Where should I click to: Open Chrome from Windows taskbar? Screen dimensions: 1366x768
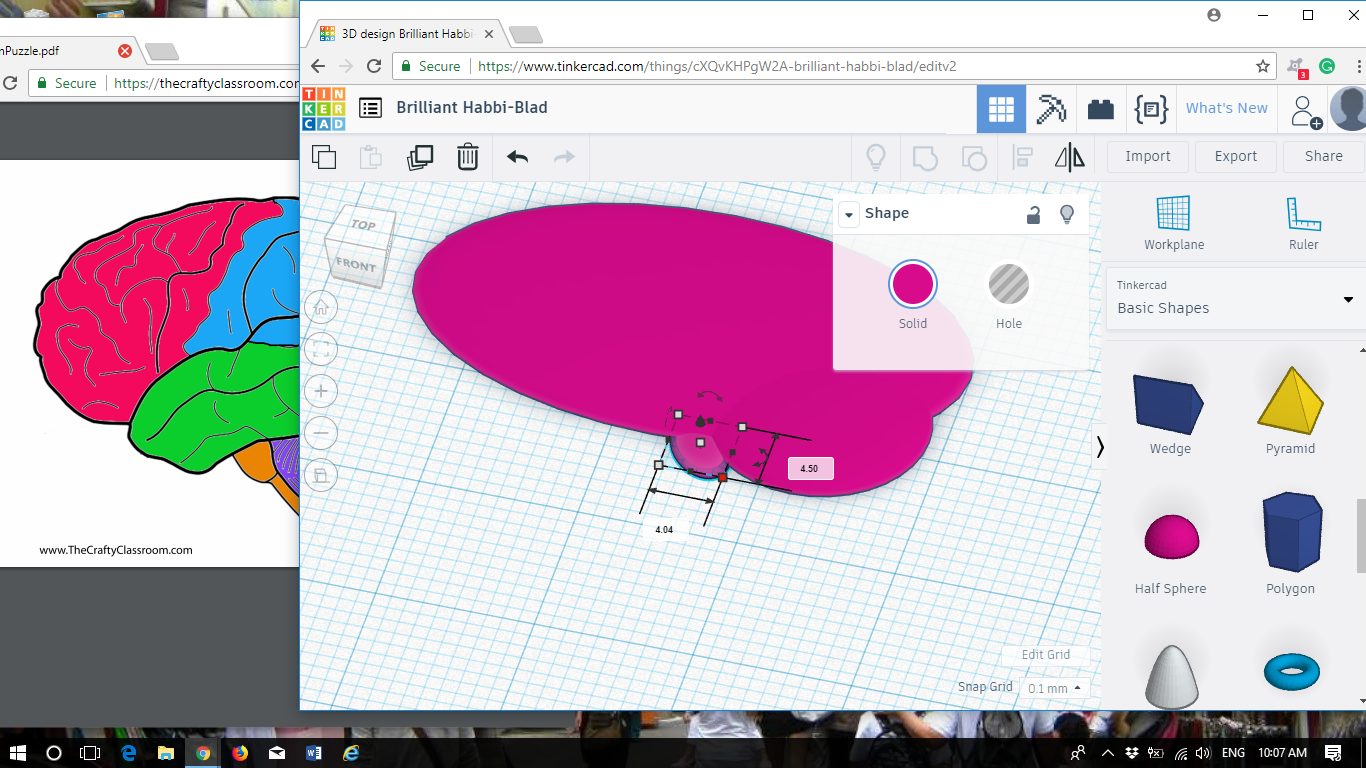[x=203, y=752]
